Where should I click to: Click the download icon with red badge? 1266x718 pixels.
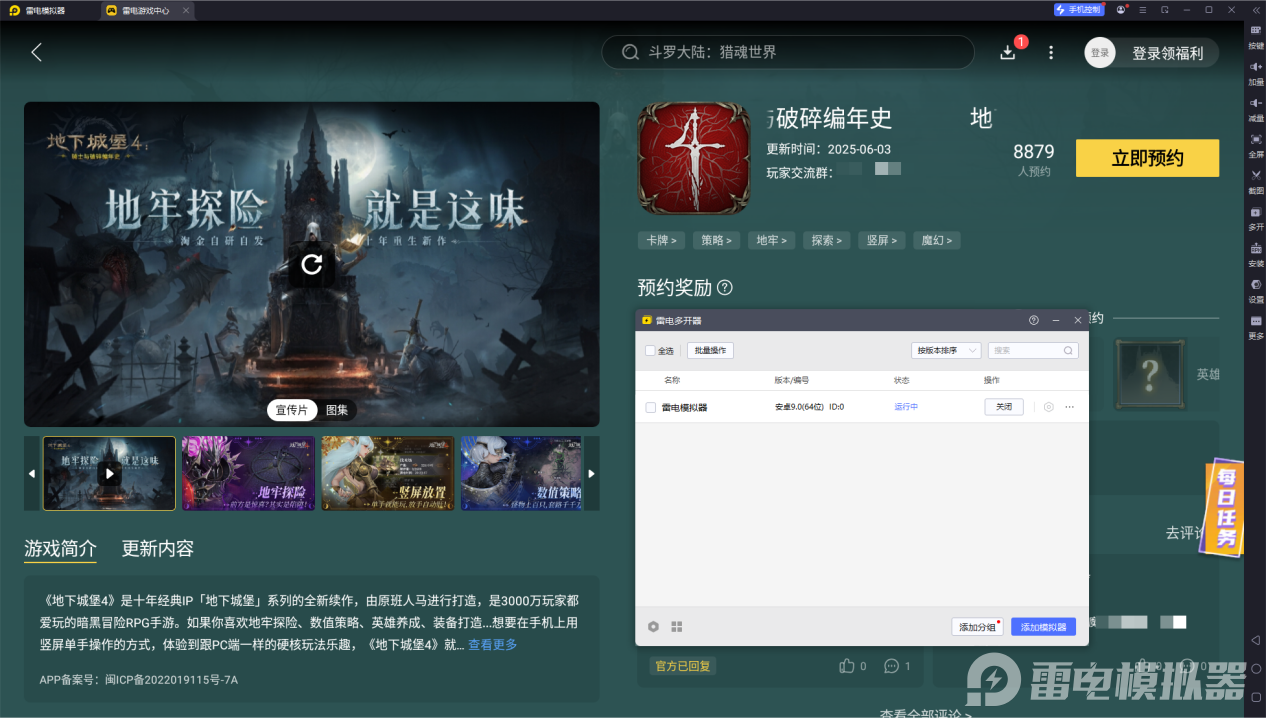[x=1008, y=52]
